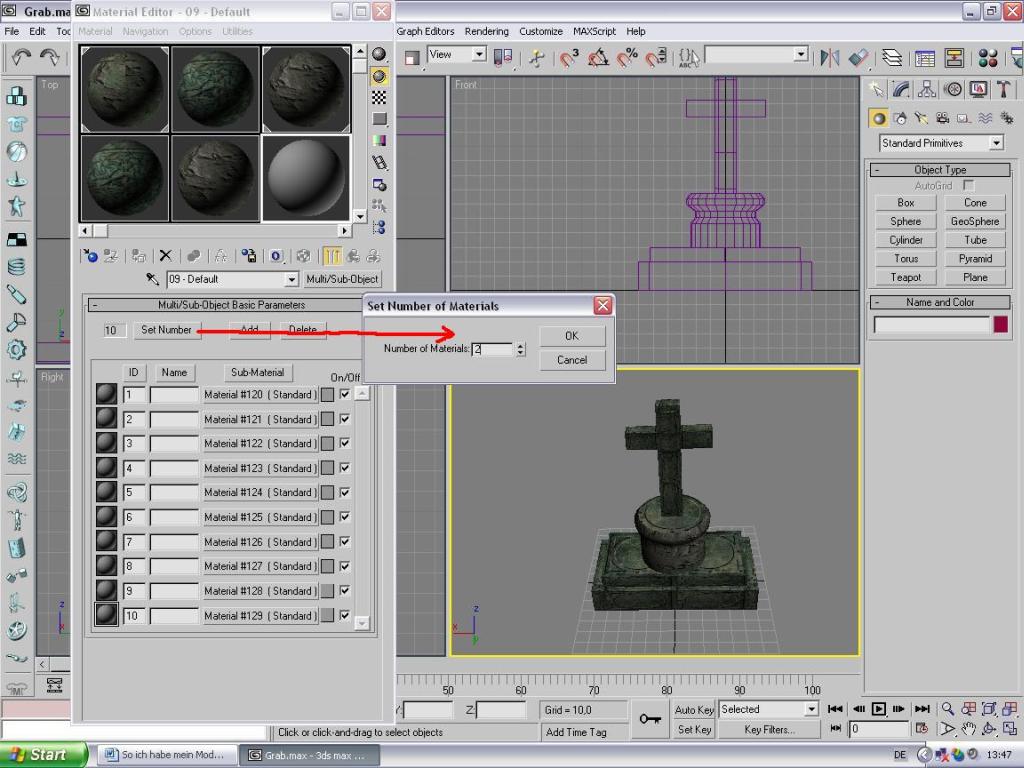This screenshot has width=1024, height=768.
Task: Open the Help menu
Action: click(635, 31)
